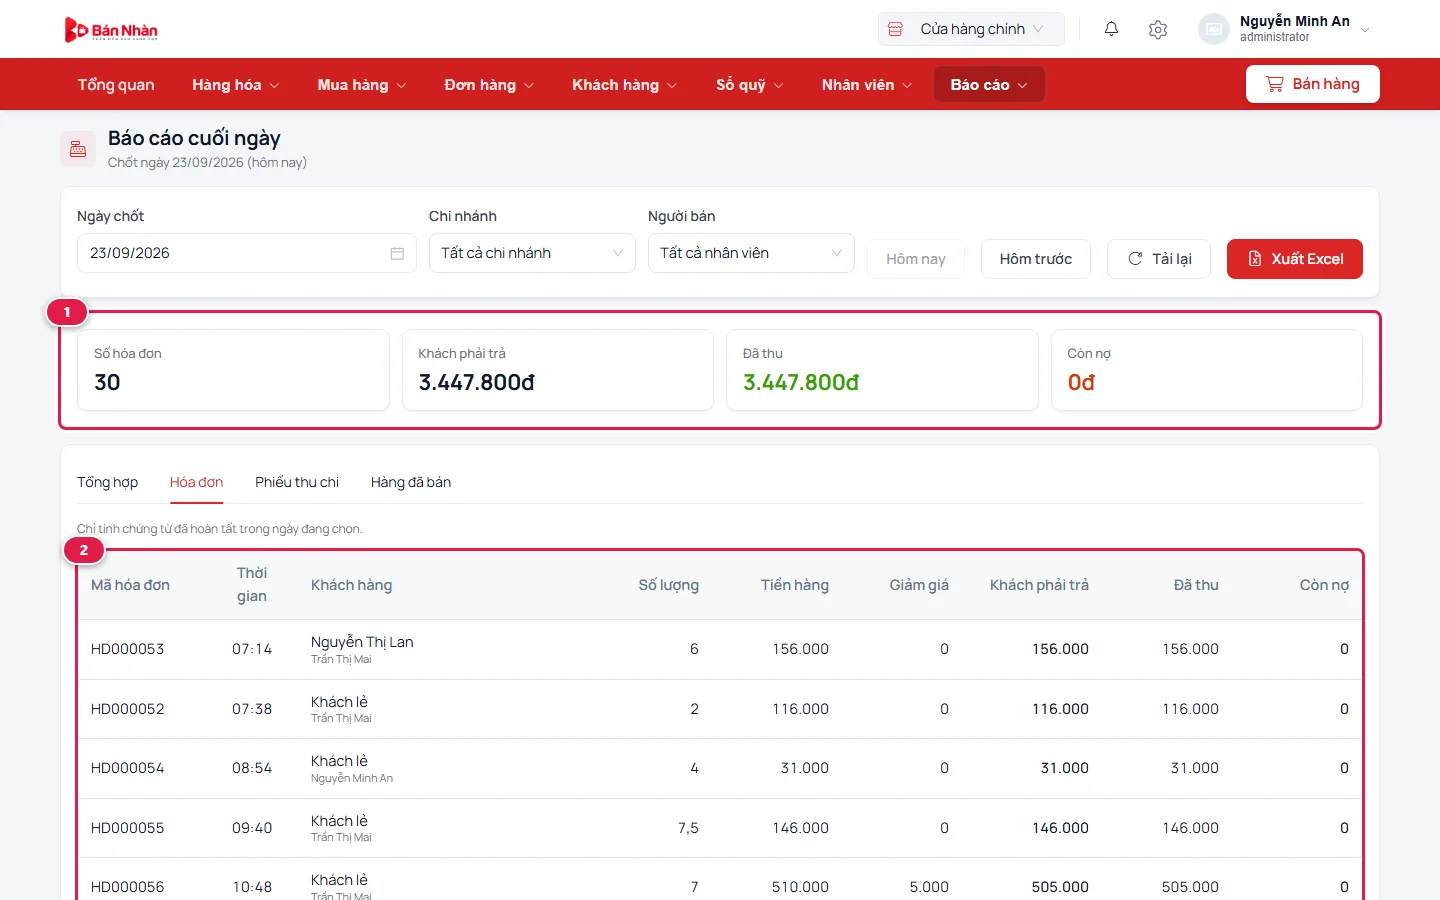The width and height of the screenshot is (1440, 900).
Task: Click invoice code HD000053
Action: (127, 649)
